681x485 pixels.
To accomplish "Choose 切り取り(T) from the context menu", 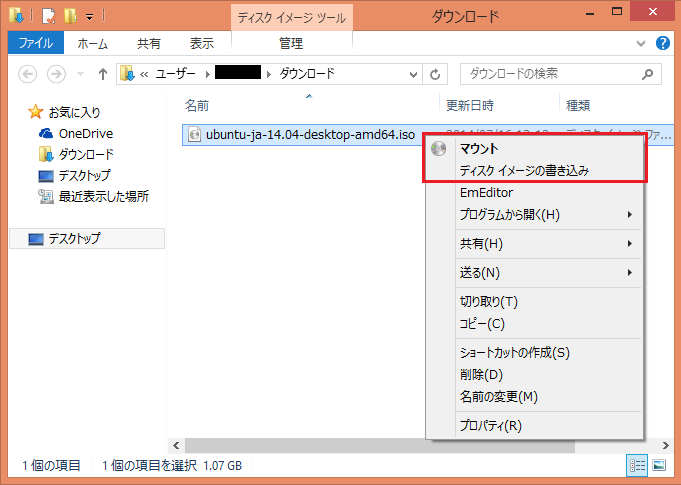I will click(x=535, y=302).
